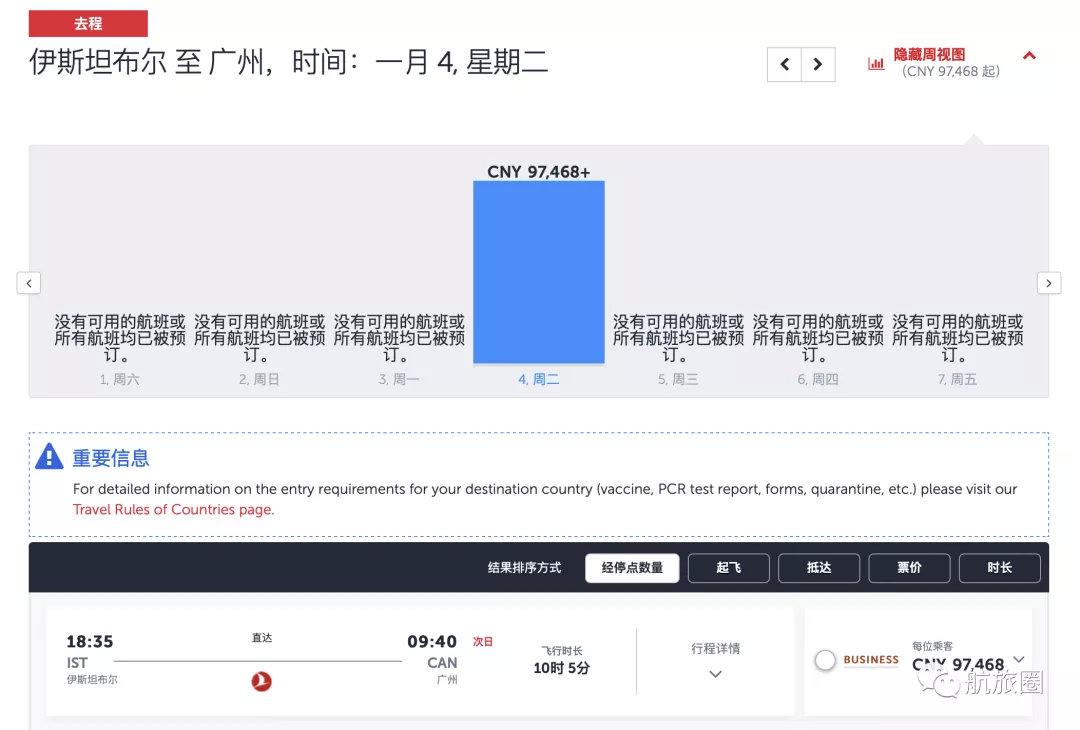Sort results by 经停点数量

632,568
